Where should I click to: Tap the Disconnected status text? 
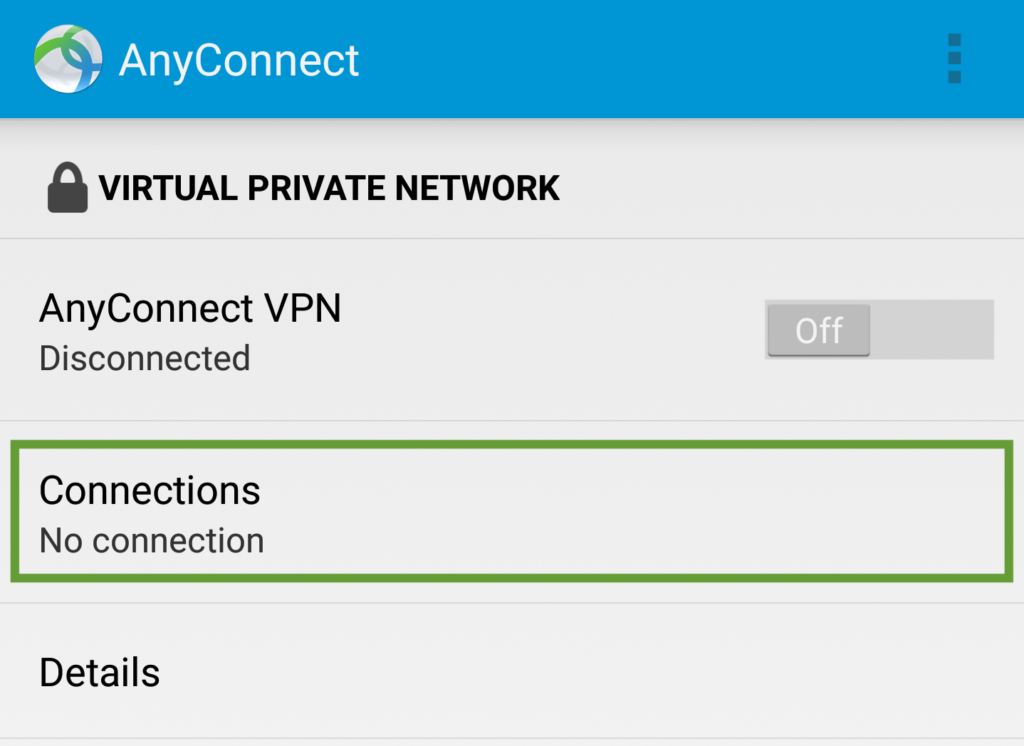(x=145, y=358)
